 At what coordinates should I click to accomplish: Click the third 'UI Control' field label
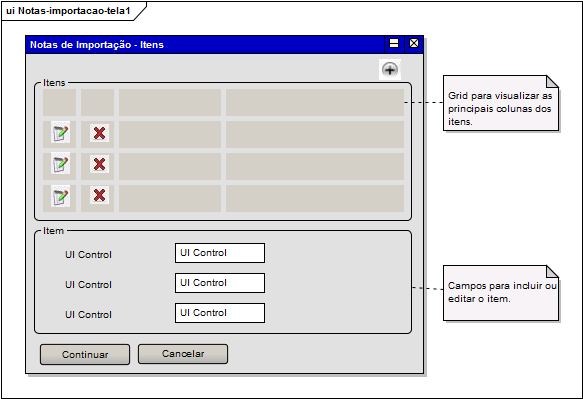click(88, 315)
